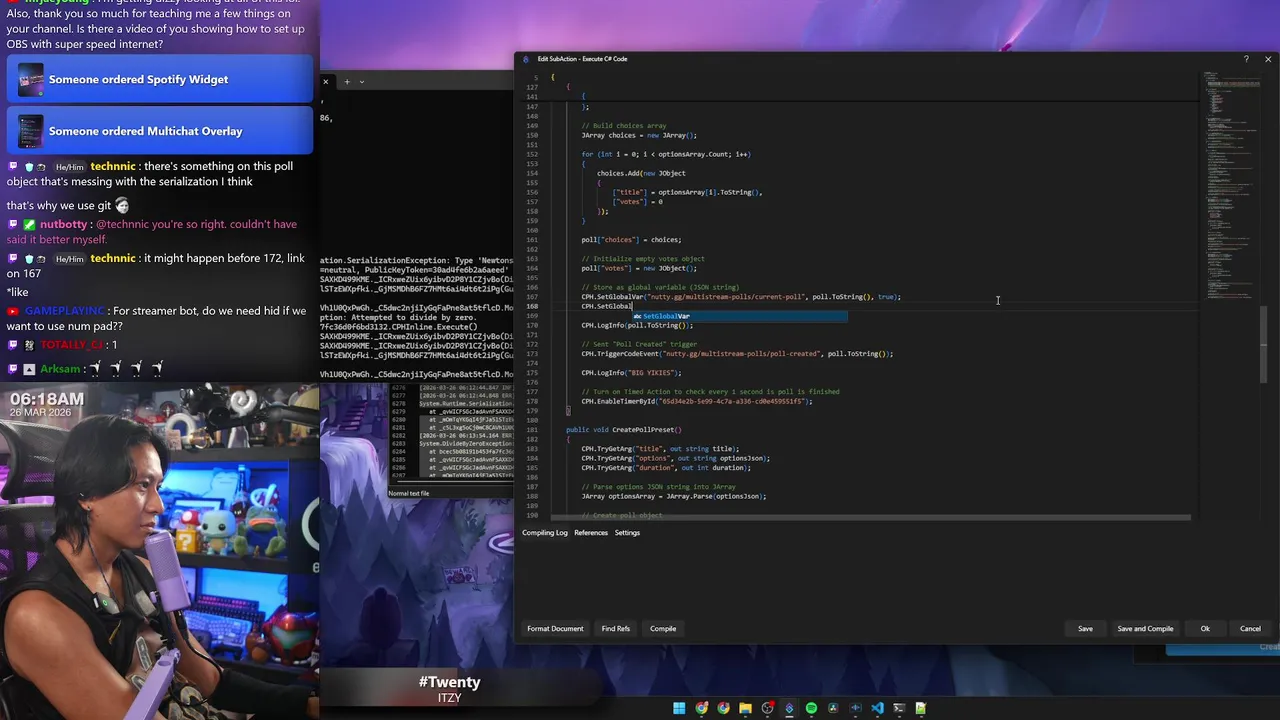Open the Windows Start menu
The image size is (1280, 720).
pyautogui.click(x=679, y=708)
